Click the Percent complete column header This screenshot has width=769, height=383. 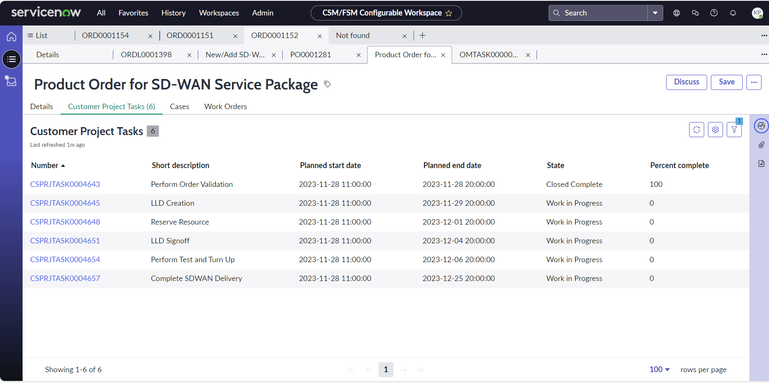click(680, 166)
